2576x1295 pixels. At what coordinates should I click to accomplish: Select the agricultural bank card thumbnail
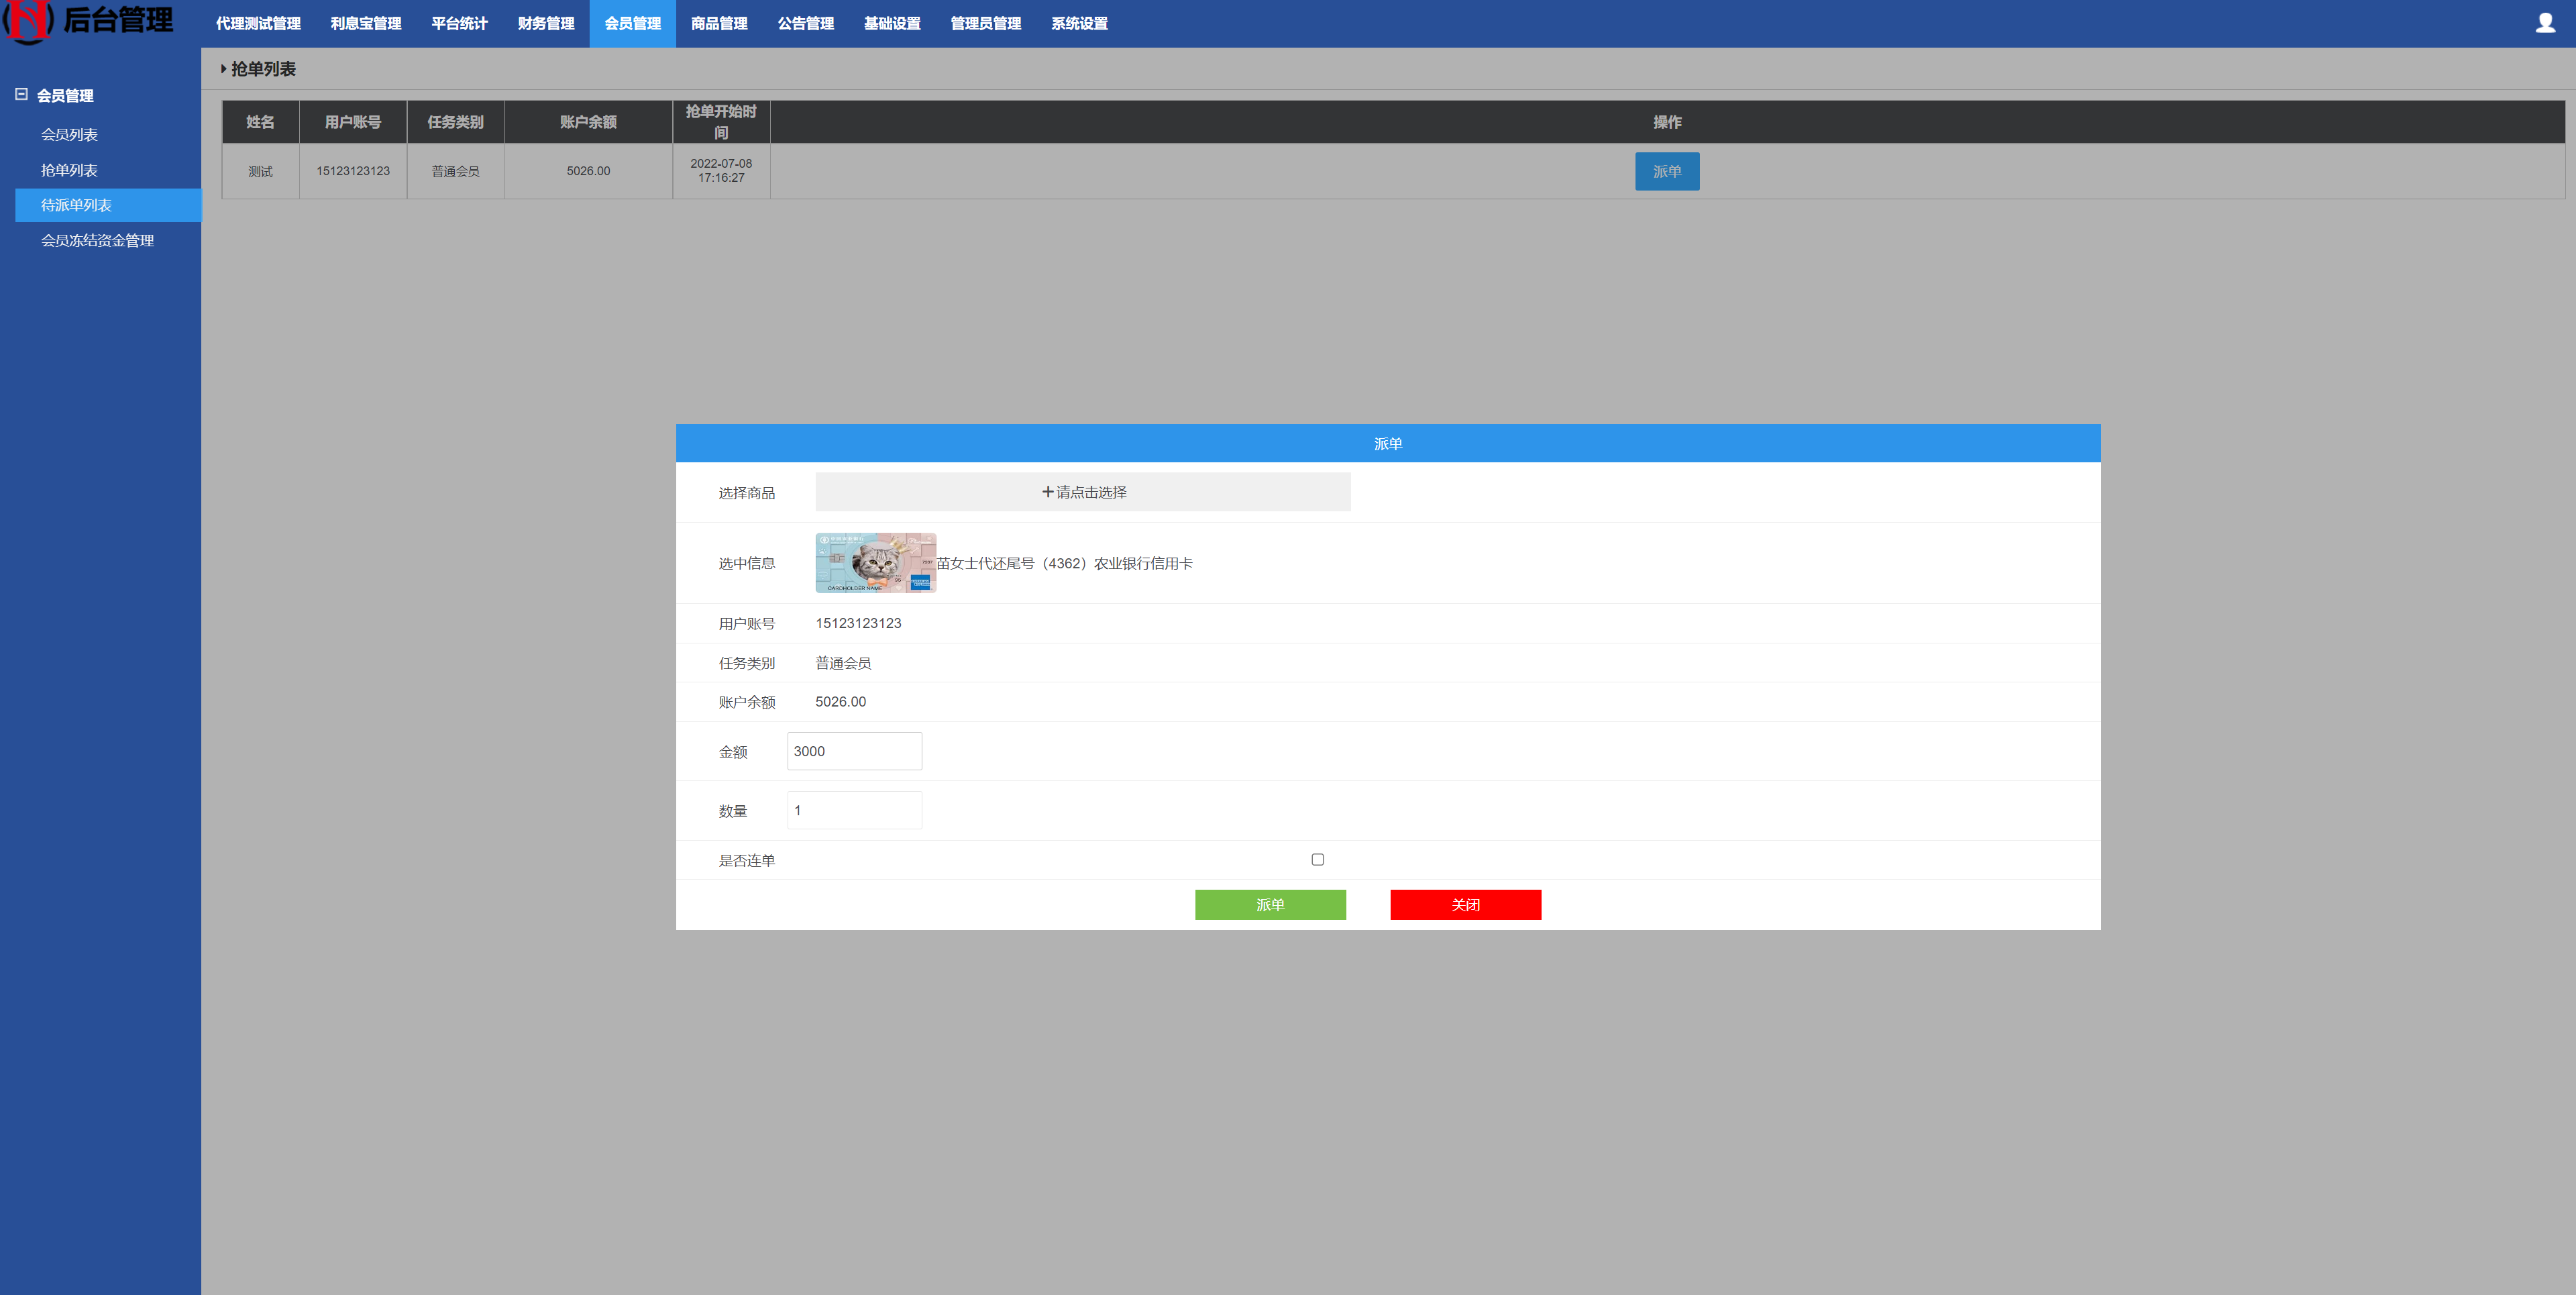(x=873, y=563)
